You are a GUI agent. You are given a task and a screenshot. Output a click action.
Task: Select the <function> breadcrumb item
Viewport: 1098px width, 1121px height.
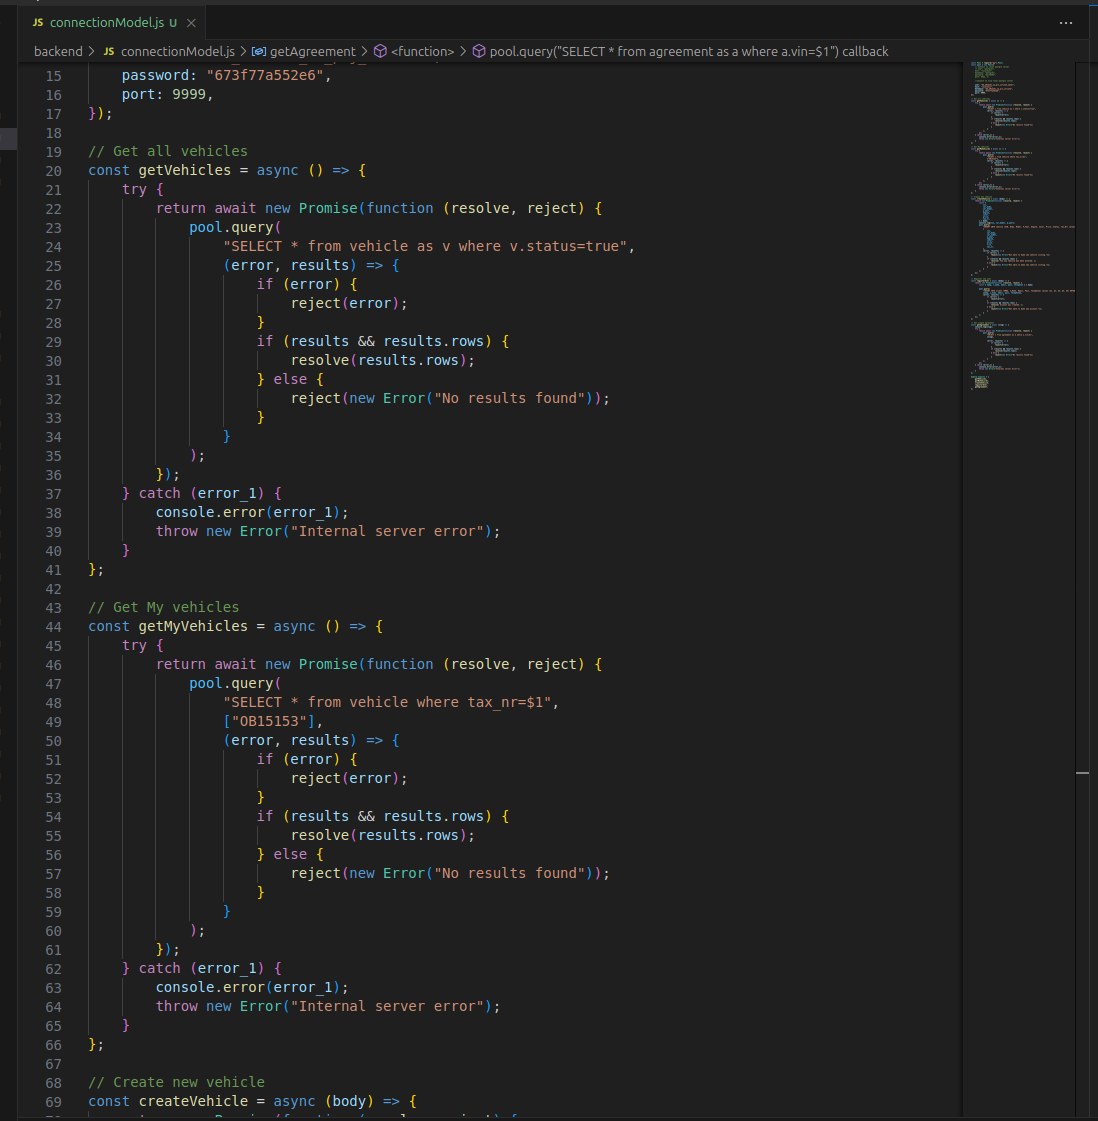[x=422, y=51]
